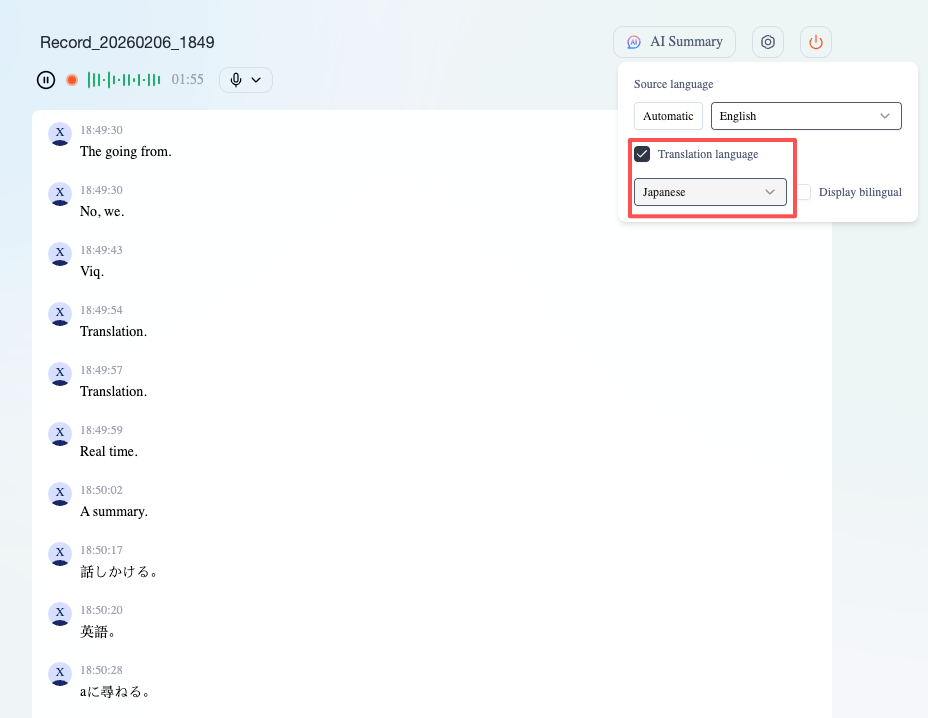The height and width of the screenshot is (718, 928).
Task: Click the 18:49:54 timestamp
Action: 101,310
